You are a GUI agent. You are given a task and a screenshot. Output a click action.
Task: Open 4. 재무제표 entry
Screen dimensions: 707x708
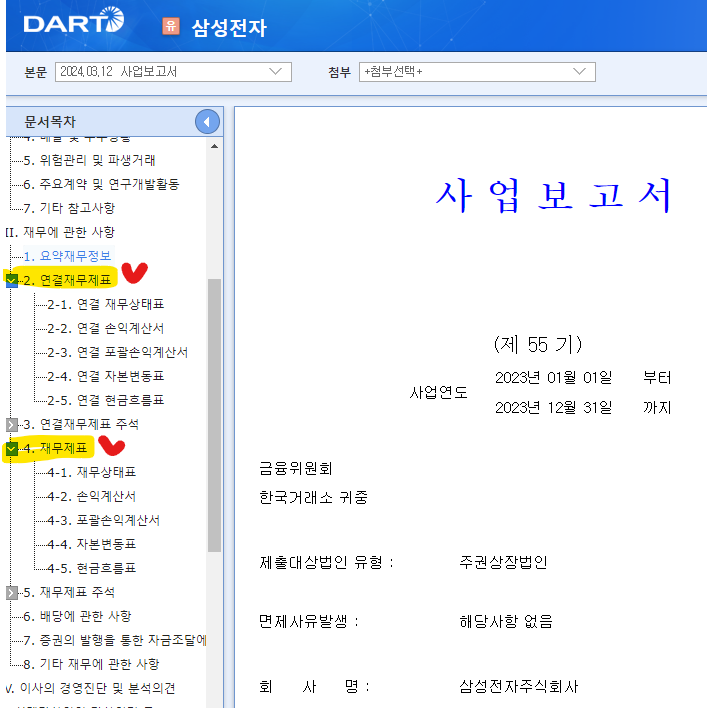pyautogui.click(x=55, y=448)
